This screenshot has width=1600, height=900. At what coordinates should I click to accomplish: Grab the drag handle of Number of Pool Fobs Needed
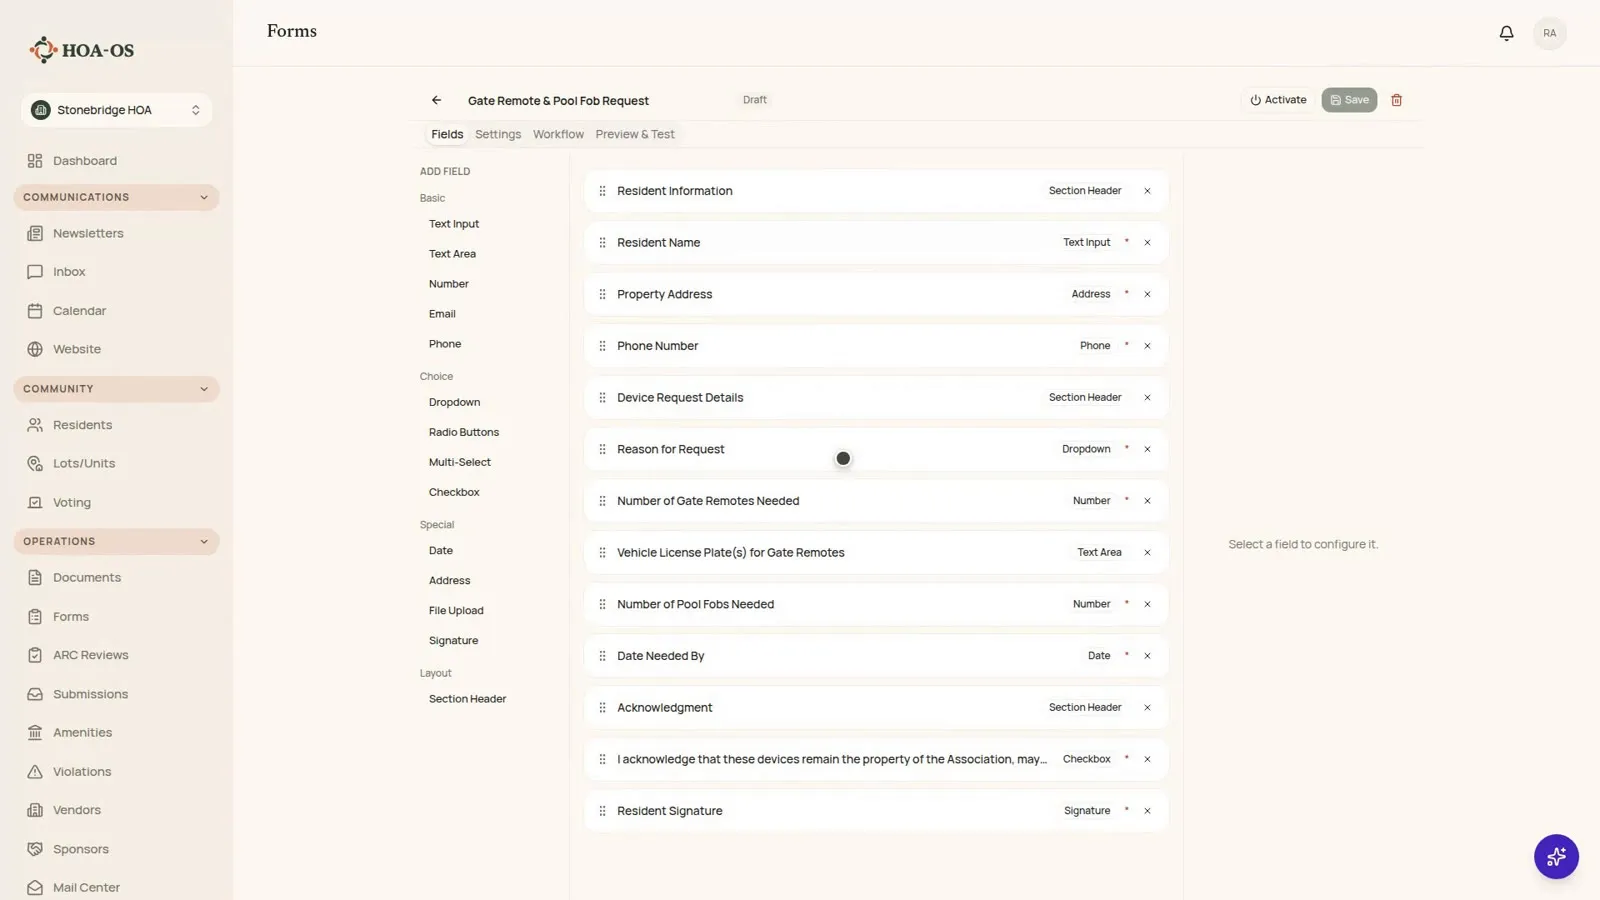602,604
